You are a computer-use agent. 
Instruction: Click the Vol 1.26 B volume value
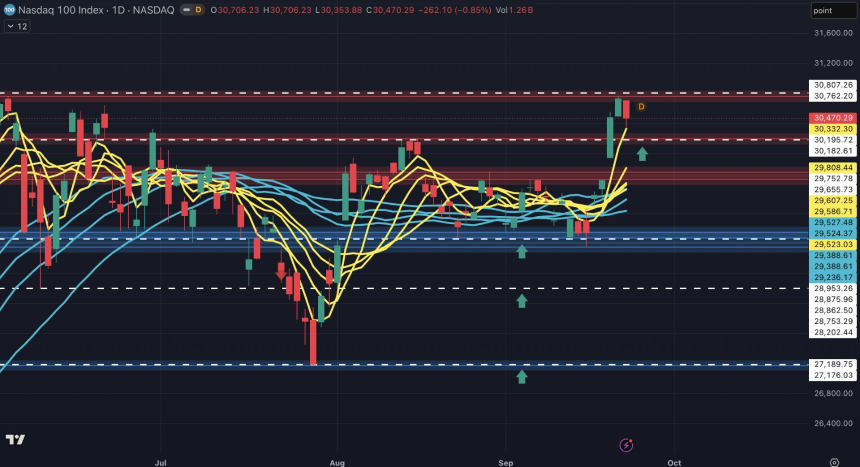tap(514, 10)
